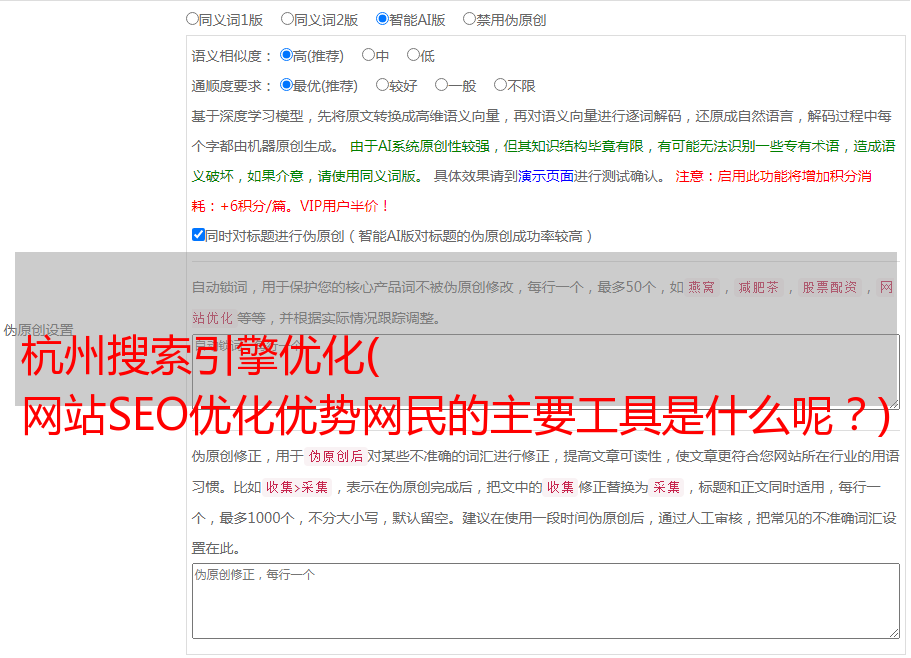Click the 伪原创修正 textarea resize handle
The height and width of the screenshot is (658, 911).
pyautogui.click(x=894, y=633)
